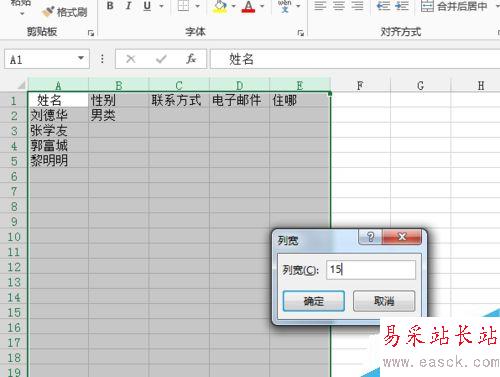Toggle bold formatting
The width and height of the screenshot is (500, 377).
[x=110, y=6]
